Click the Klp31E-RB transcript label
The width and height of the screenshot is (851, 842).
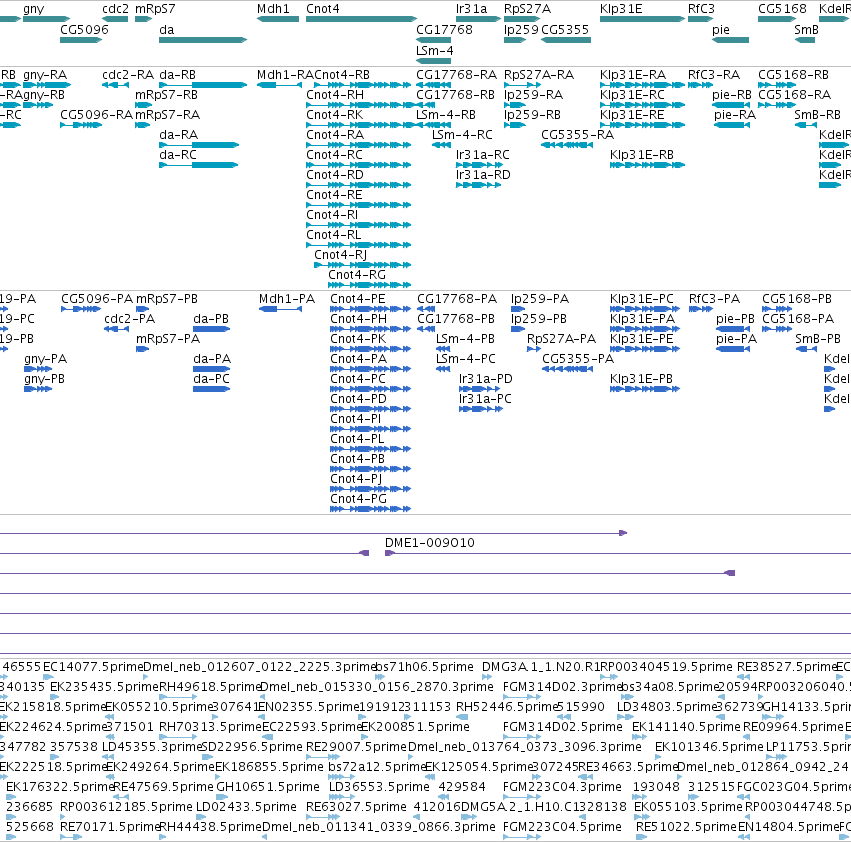click(x=642, y=155)
